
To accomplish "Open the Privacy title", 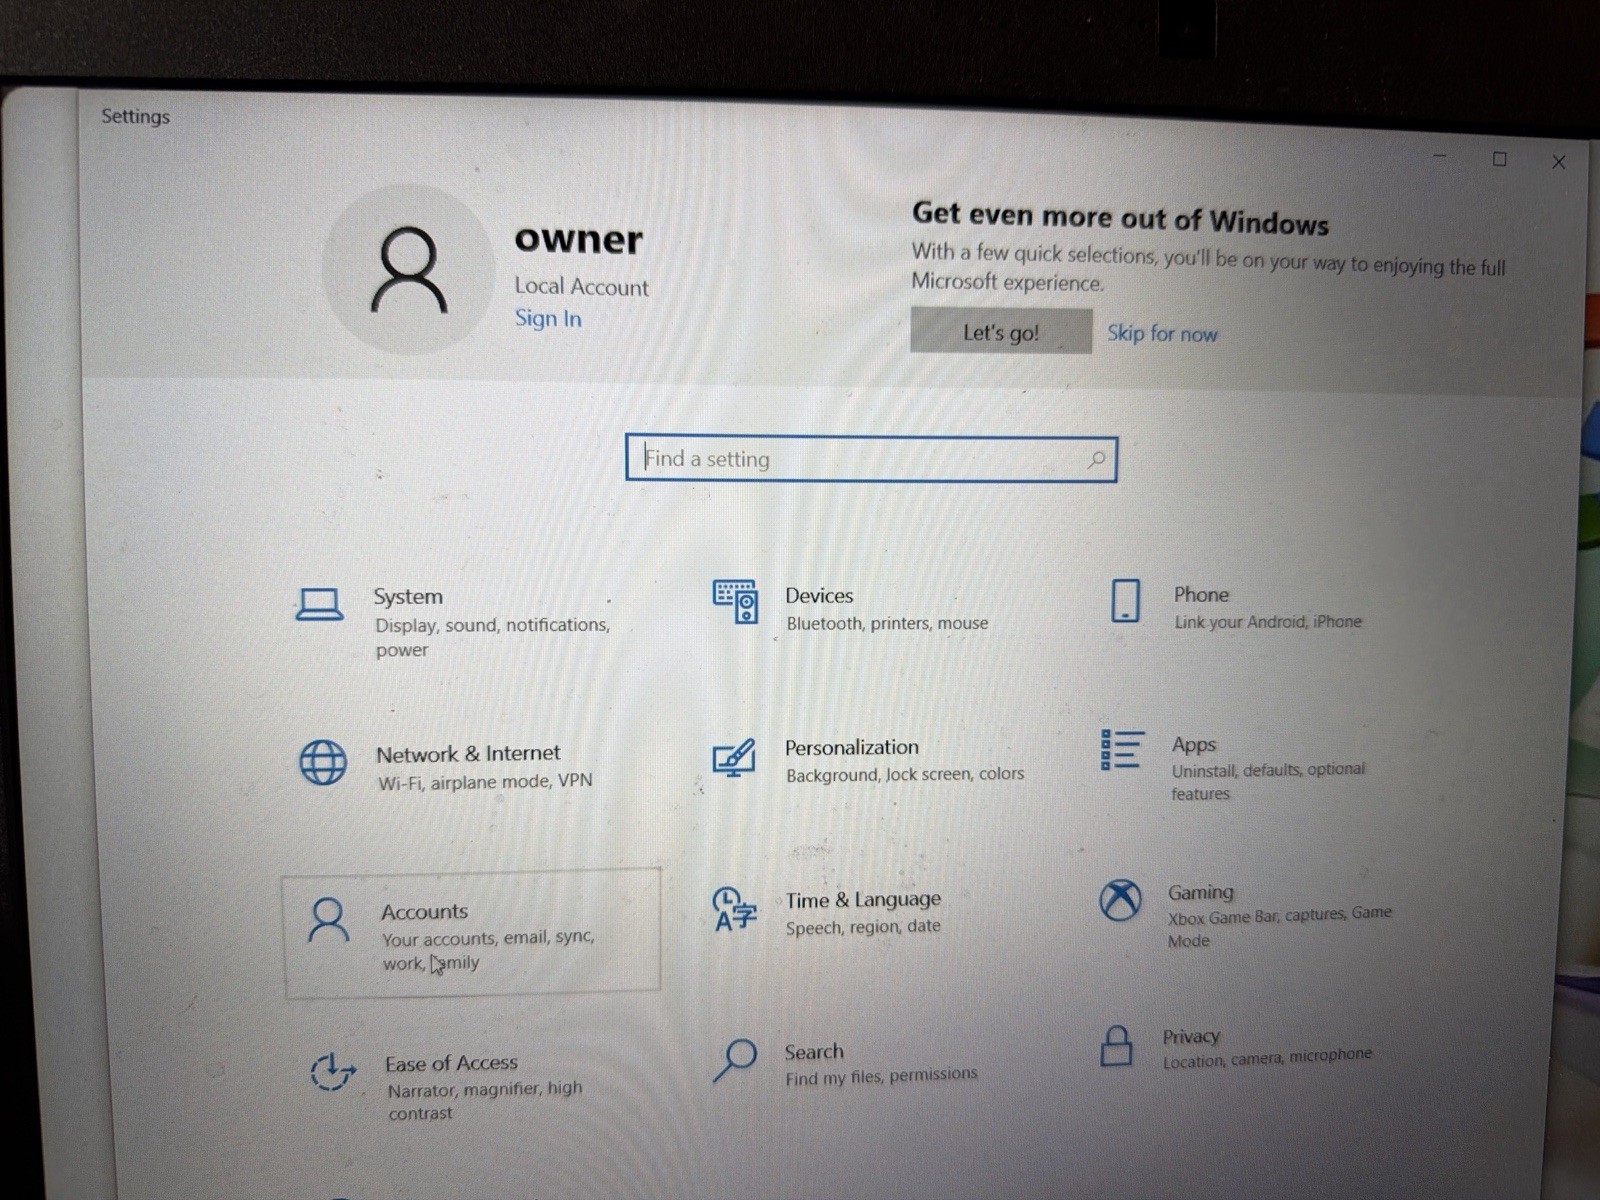I will (1191, 1036).
